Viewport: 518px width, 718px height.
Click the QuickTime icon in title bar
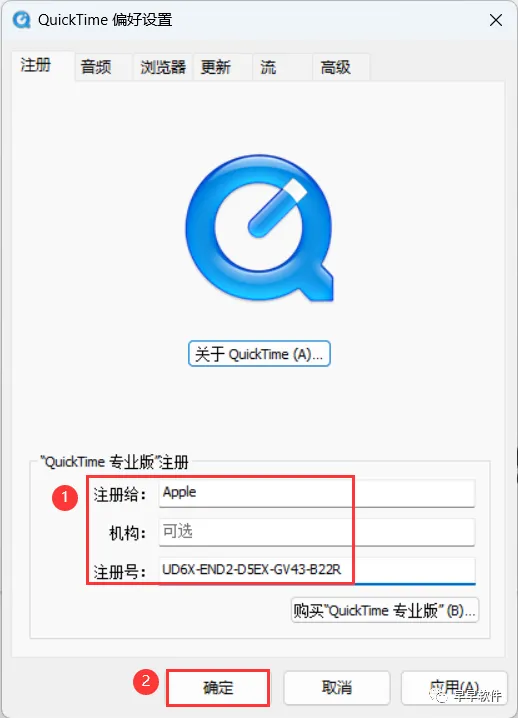22,20
